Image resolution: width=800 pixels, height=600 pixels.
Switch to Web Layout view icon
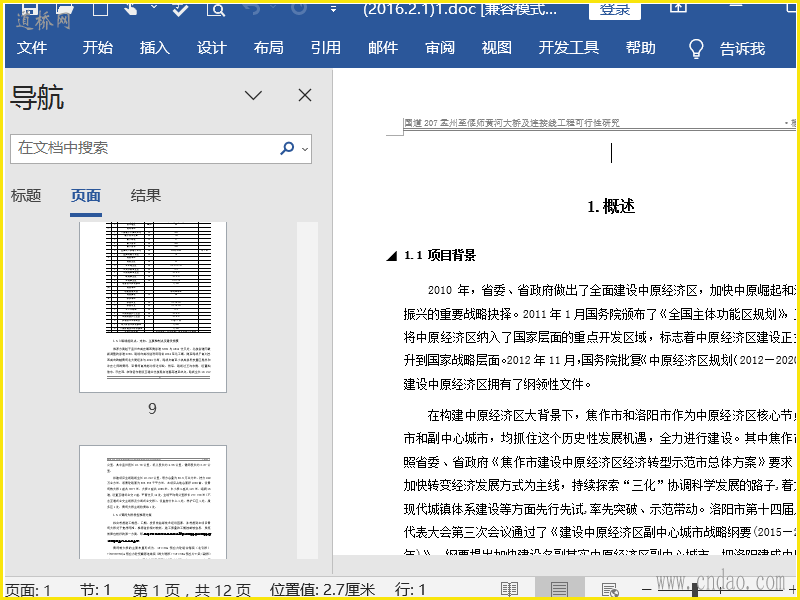coord(609,590)
